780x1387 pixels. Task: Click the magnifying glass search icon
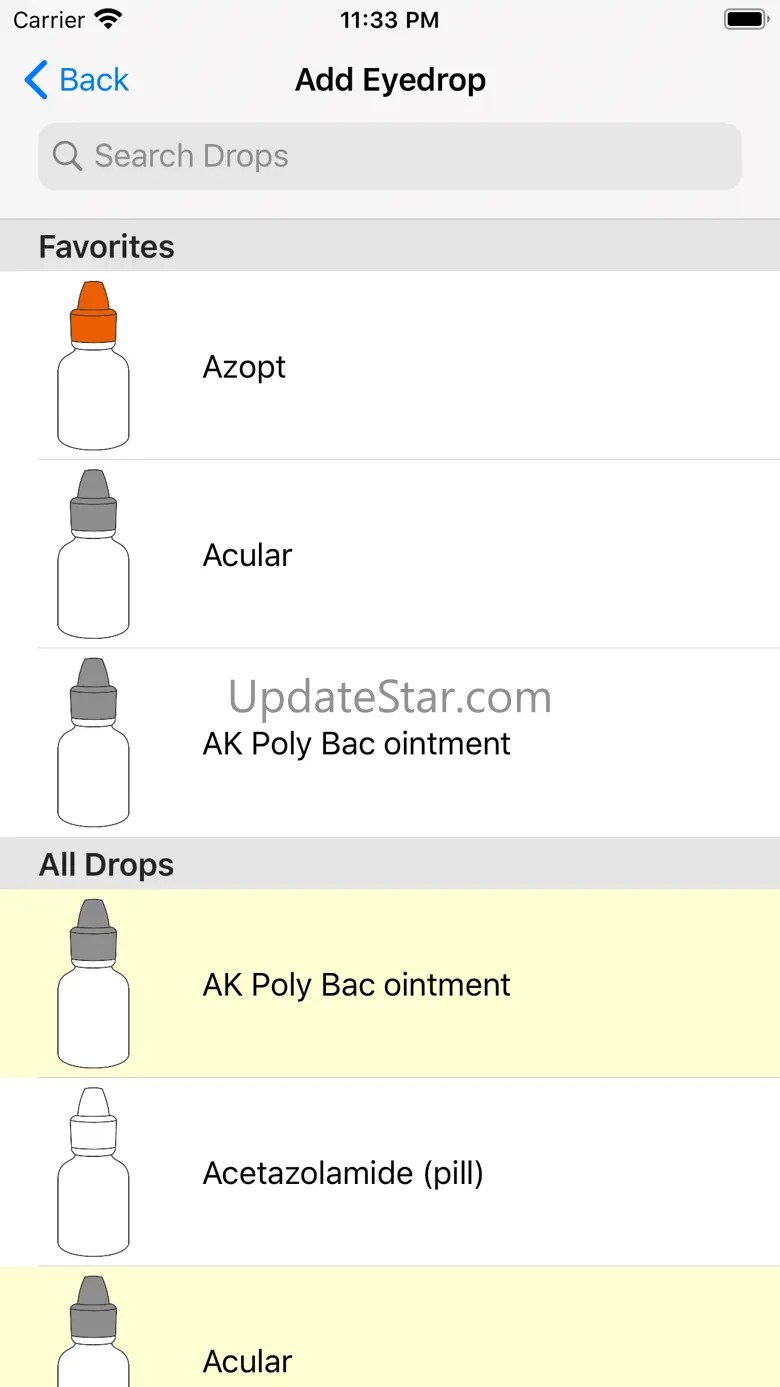click(67, 156)
